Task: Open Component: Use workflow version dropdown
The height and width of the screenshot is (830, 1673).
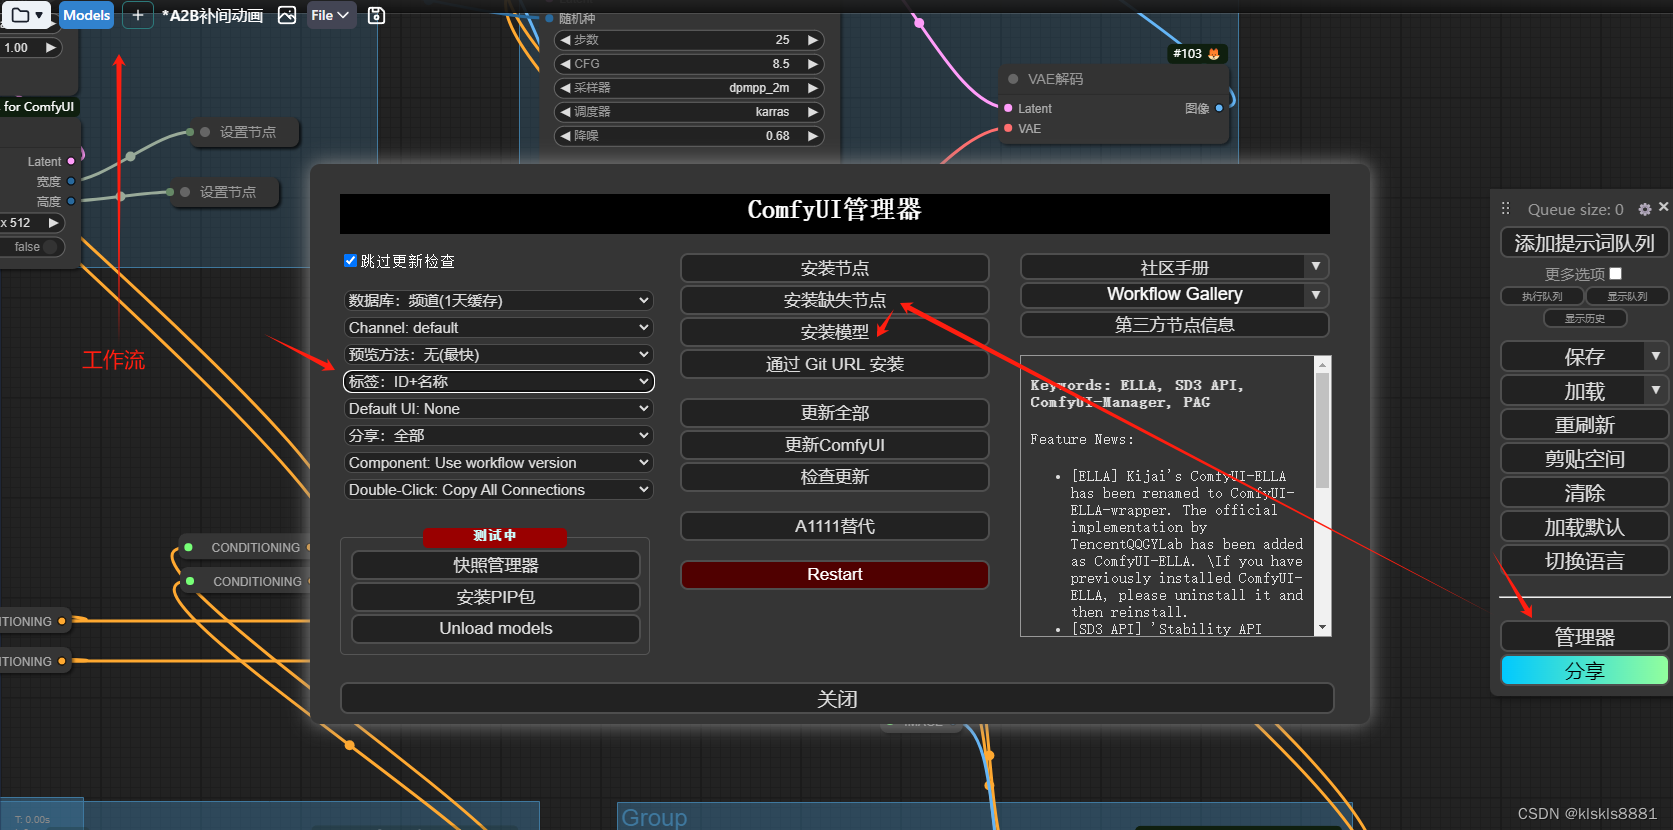Action: [499, 462]
